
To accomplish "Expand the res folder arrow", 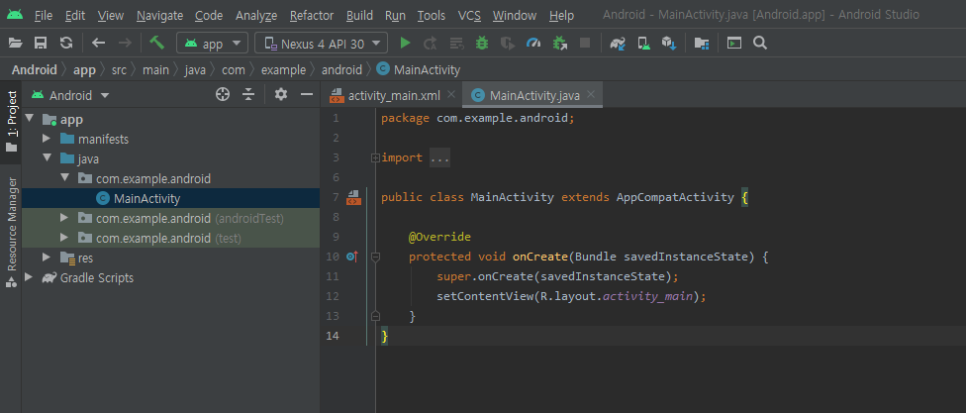I will 47,257.
